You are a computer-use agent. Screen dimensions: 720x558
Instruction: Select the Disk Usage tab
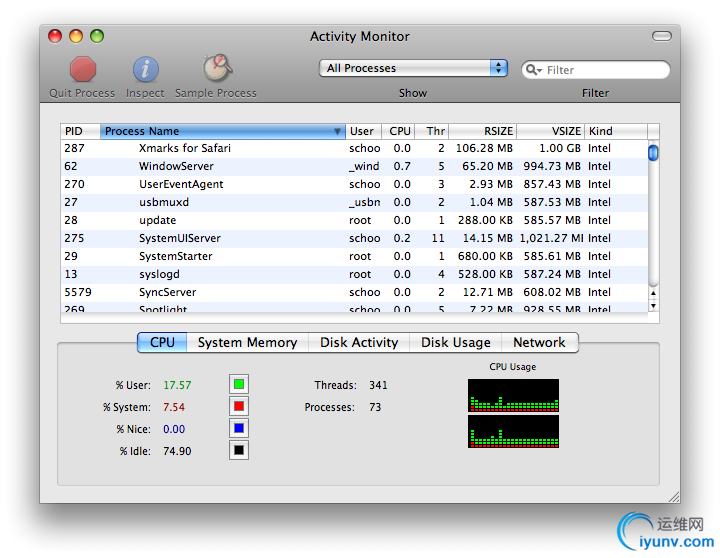455,342
